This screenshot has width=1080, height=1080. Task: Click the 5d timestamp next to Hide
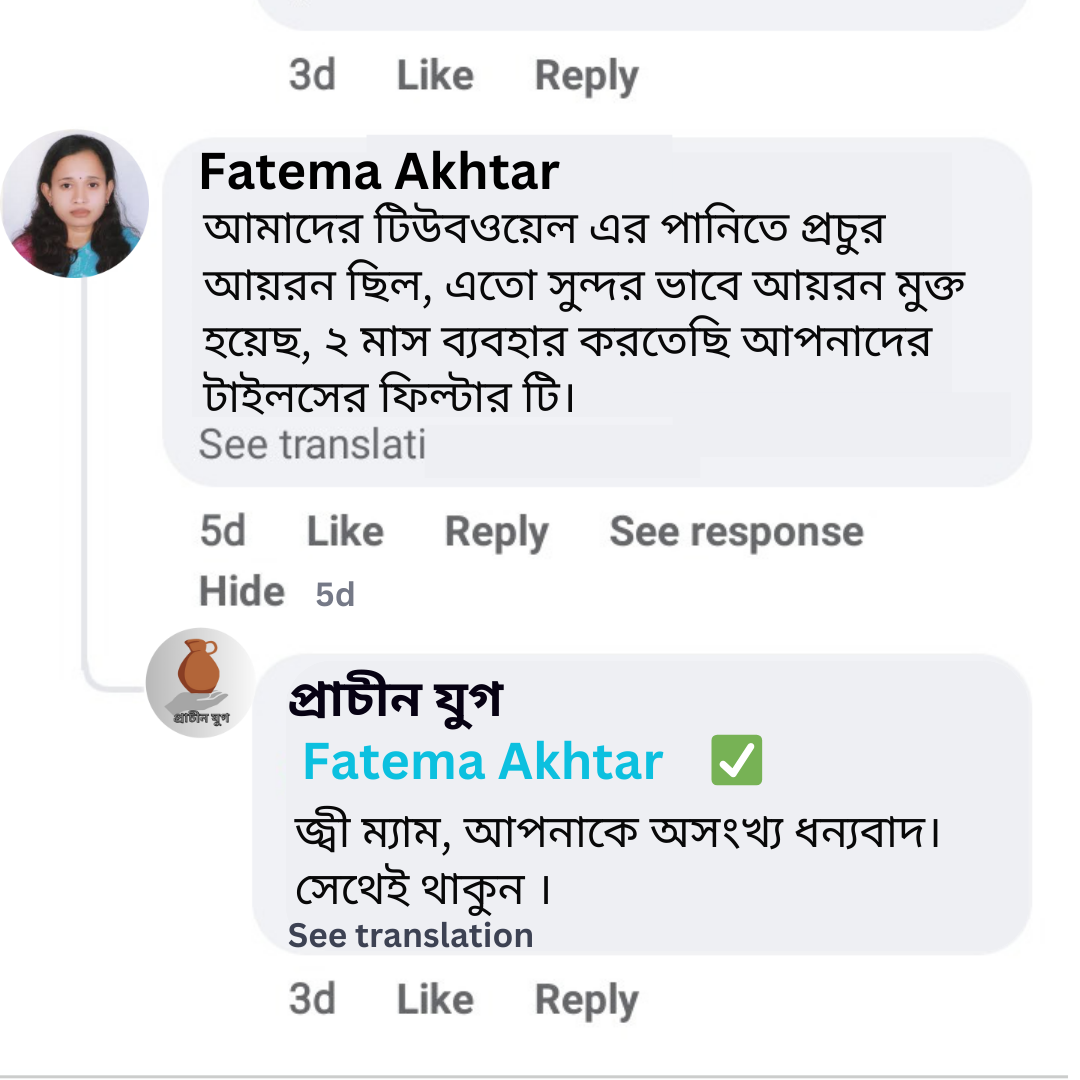333,593
